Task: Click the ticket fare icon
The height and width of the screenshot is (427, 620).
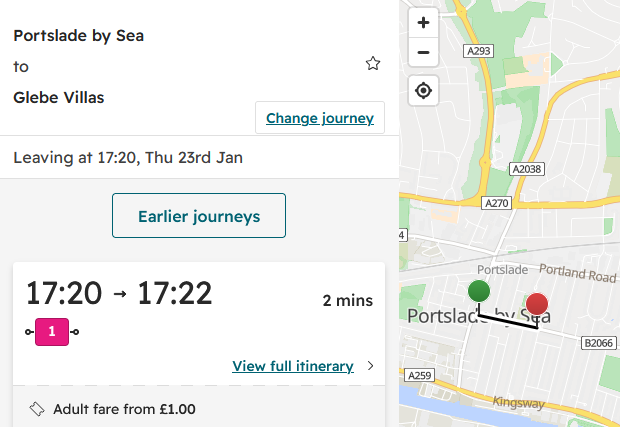Action: point(37,409)
